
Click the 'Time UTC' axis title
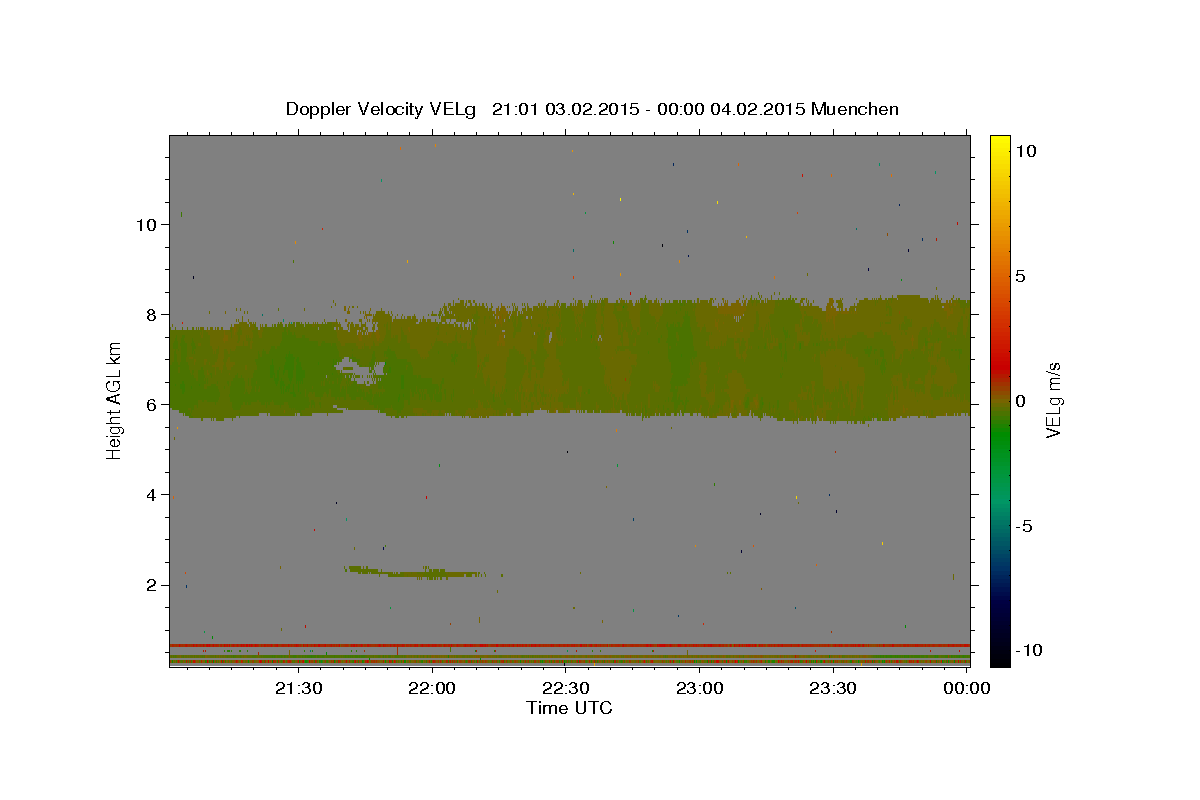tap(569, 708)
